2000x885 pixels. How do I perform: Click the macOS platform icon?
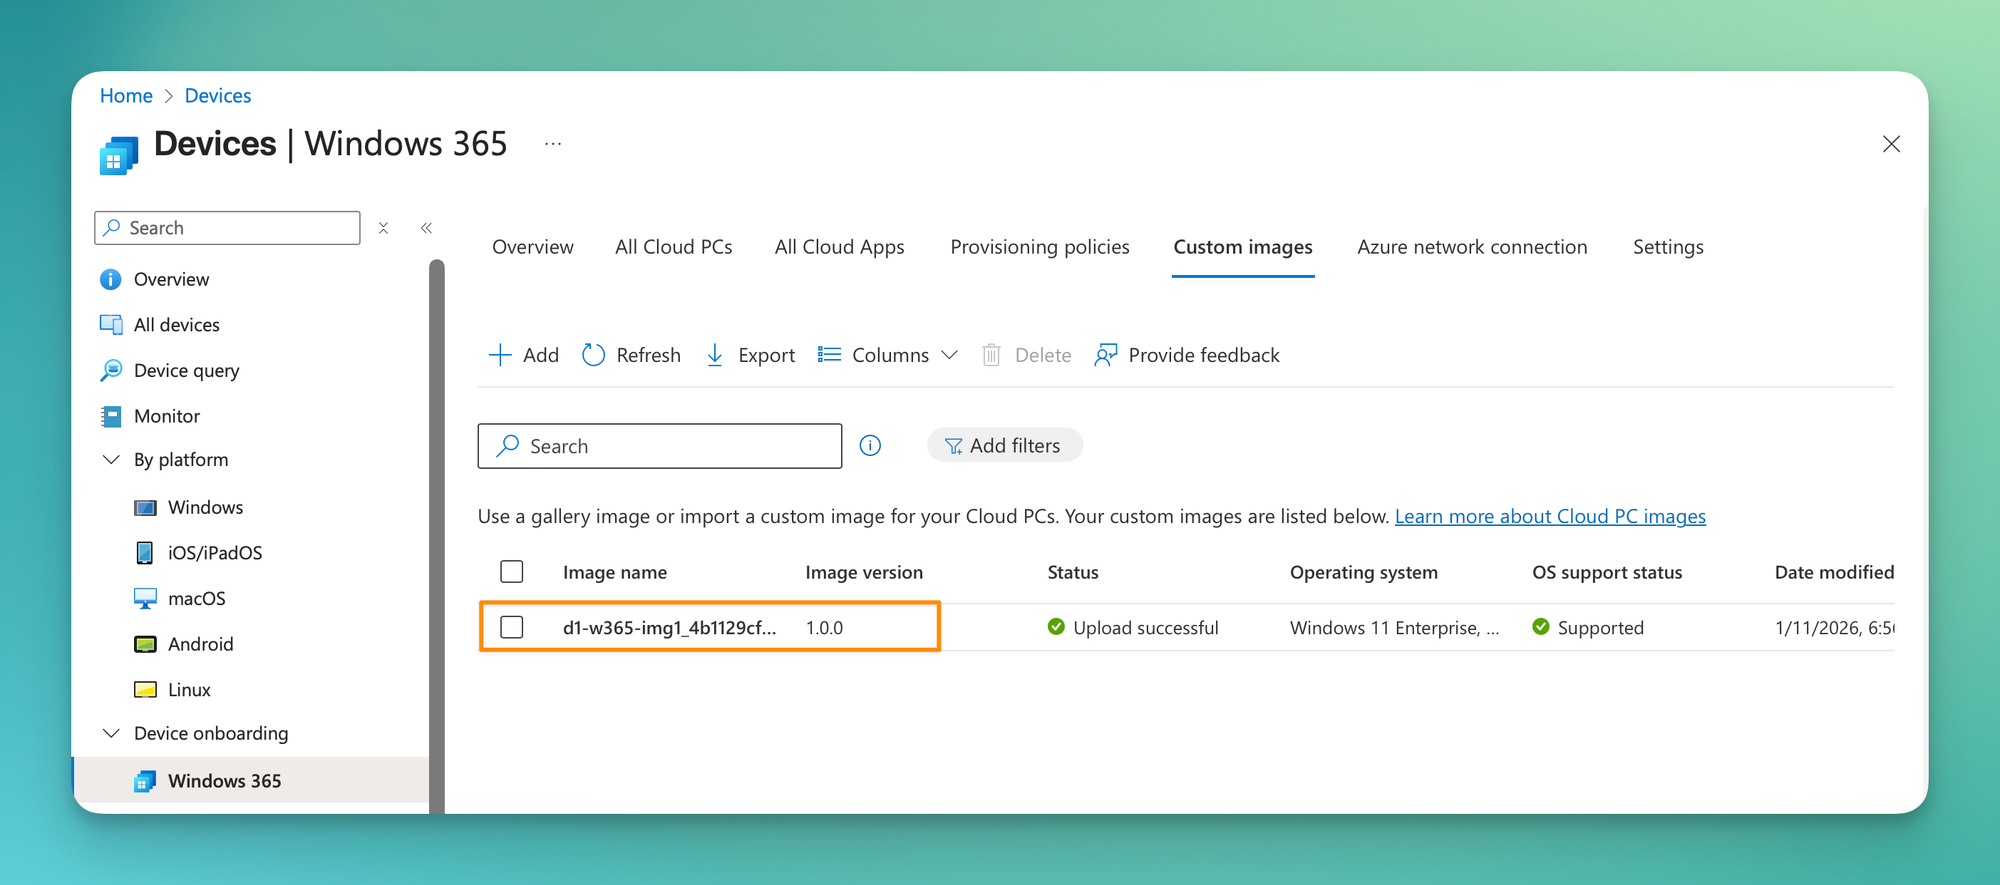click(145, 598)
